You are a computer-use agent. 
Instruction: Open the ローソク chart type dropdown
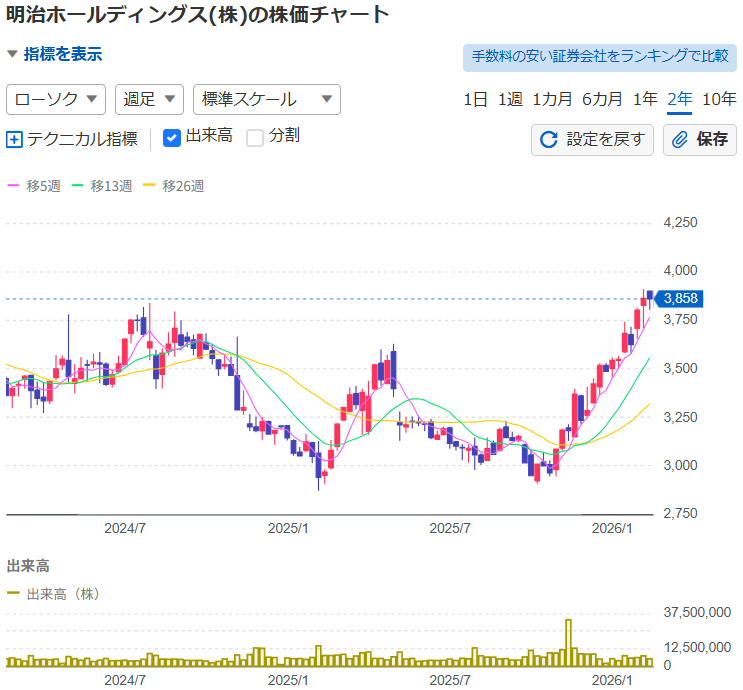pyautogui.click(x=56, y=99)
